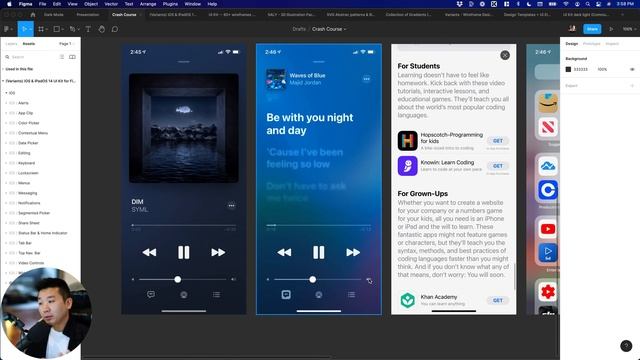Image resolution: width=640 pixels, height=360 pixels.
Task: Click the AirPlay icon on DIM player
Action: [x=184, y=294]
